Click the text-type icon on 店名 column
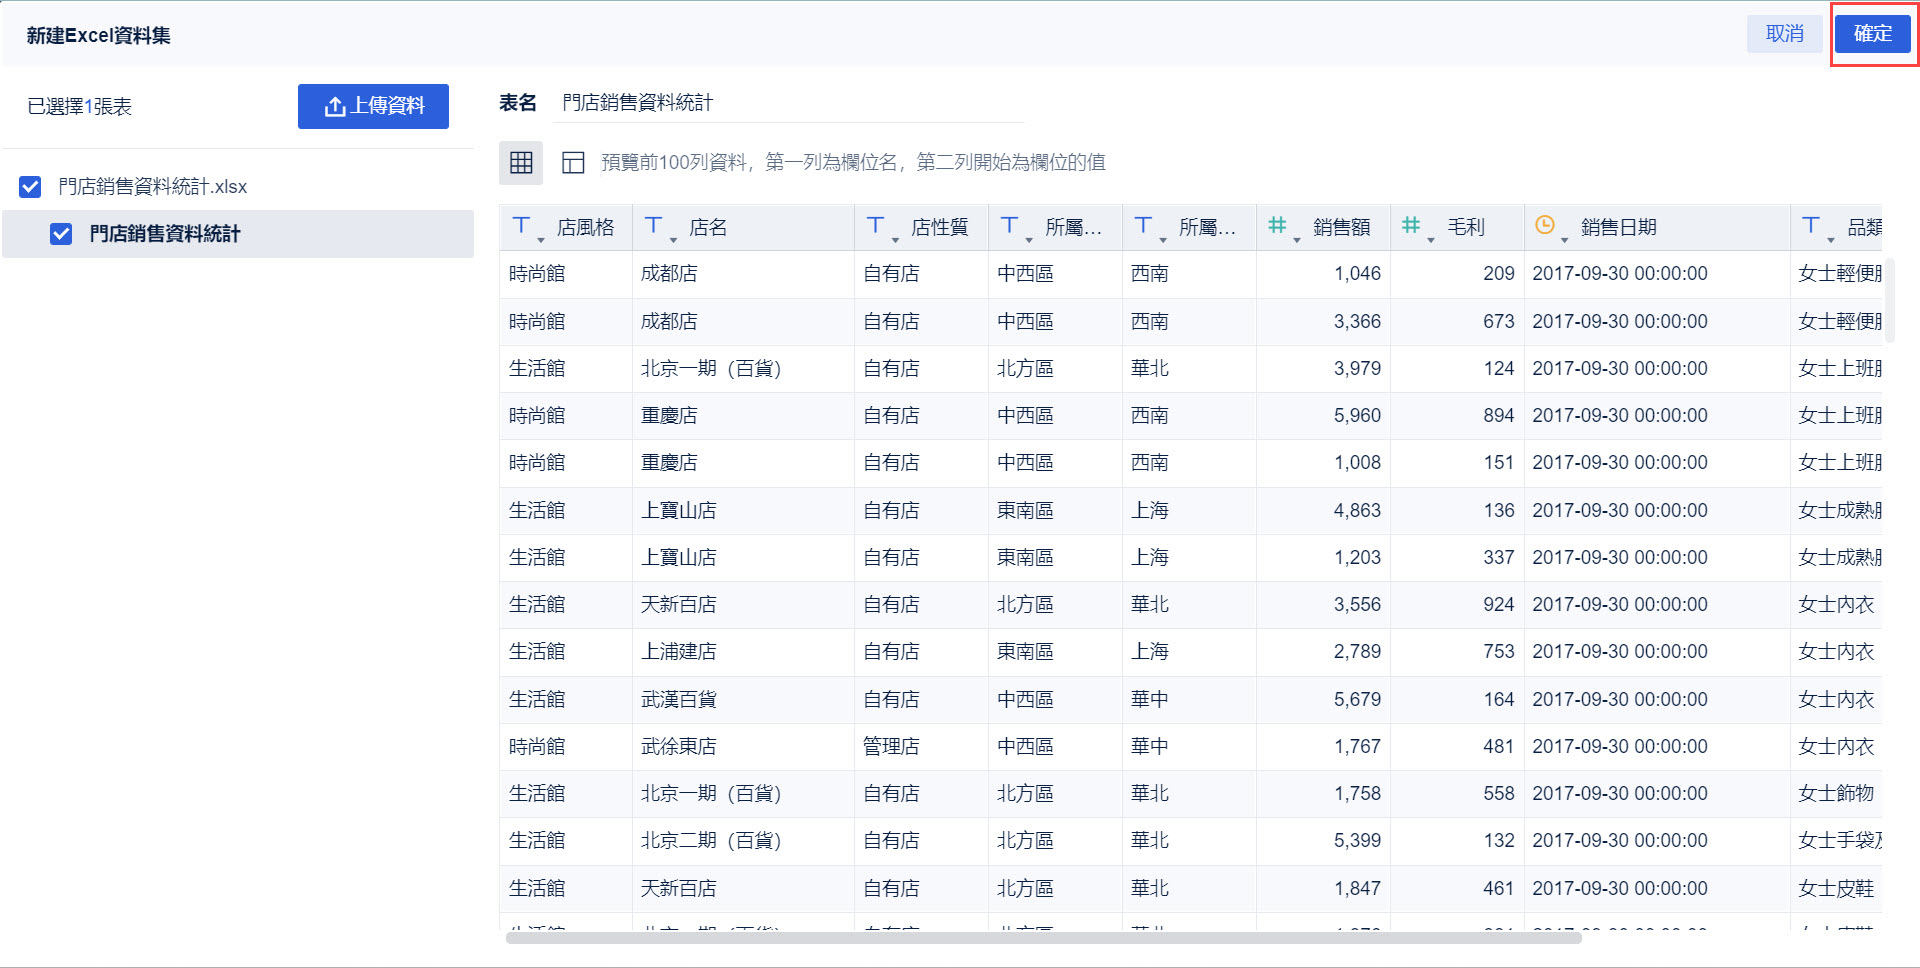1920x968 pixels. click(x=655, y=226)
